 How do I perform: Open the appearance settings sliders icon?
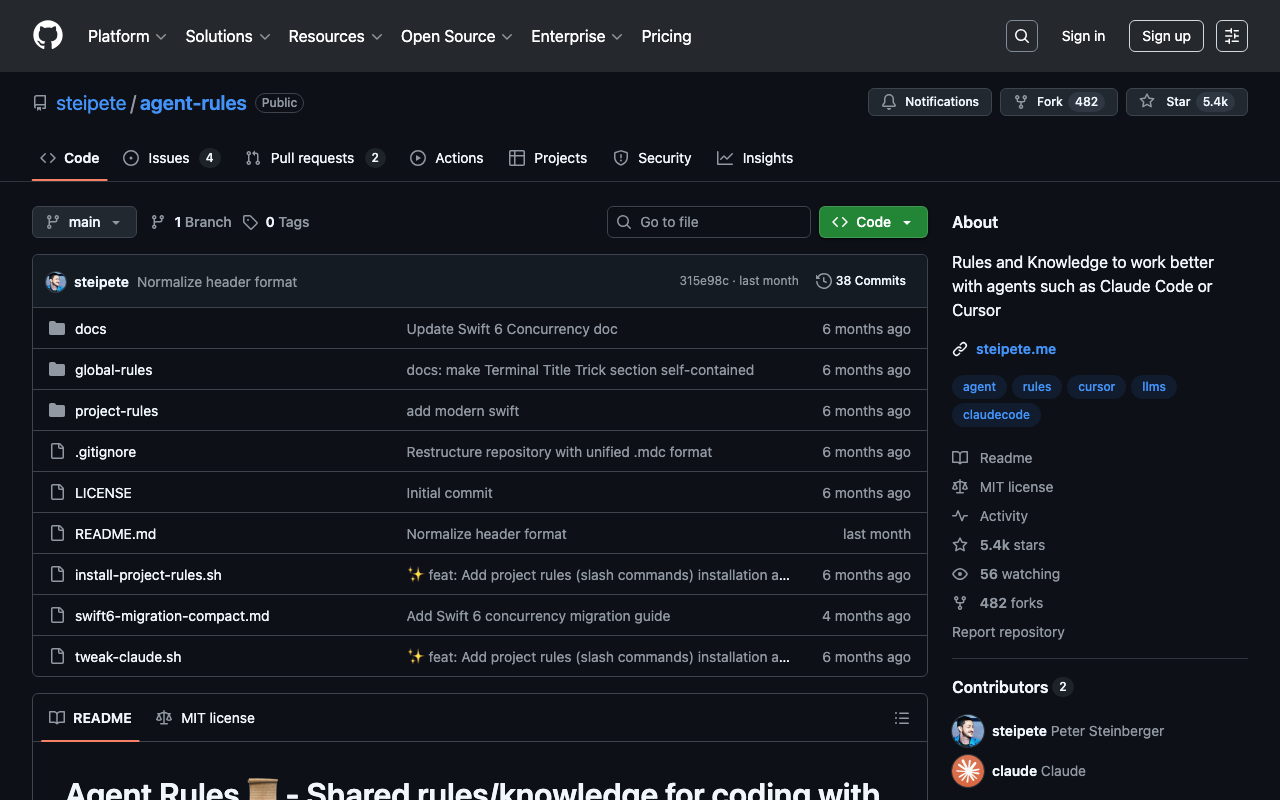(x=1231, y=36)
